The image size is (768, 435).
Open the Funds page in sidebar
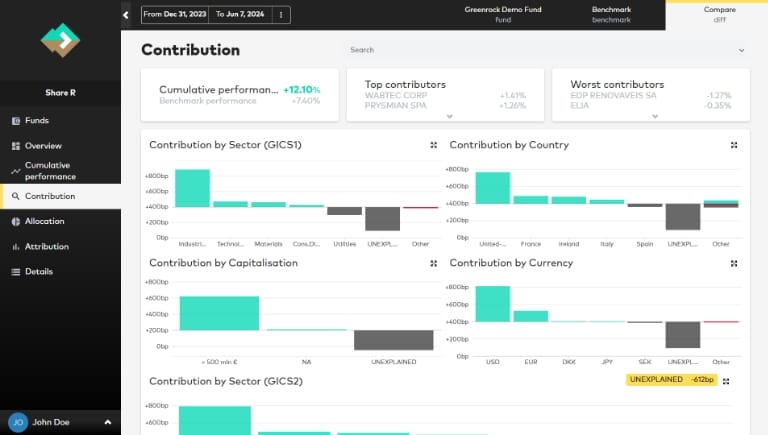(x=36, y=121)
